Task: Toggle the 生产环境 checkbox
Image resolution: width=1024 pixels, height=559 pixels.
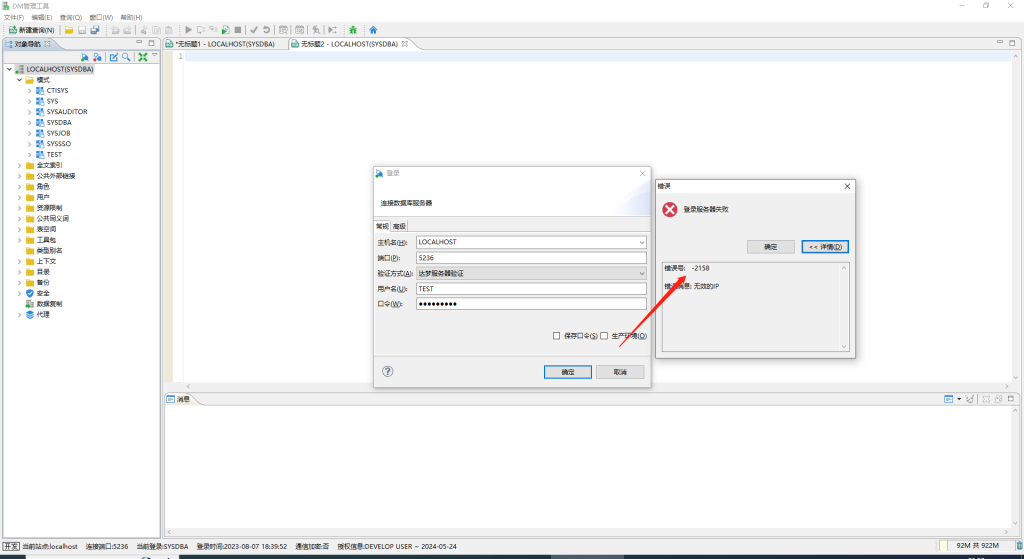Action: (x=604, y=336)
